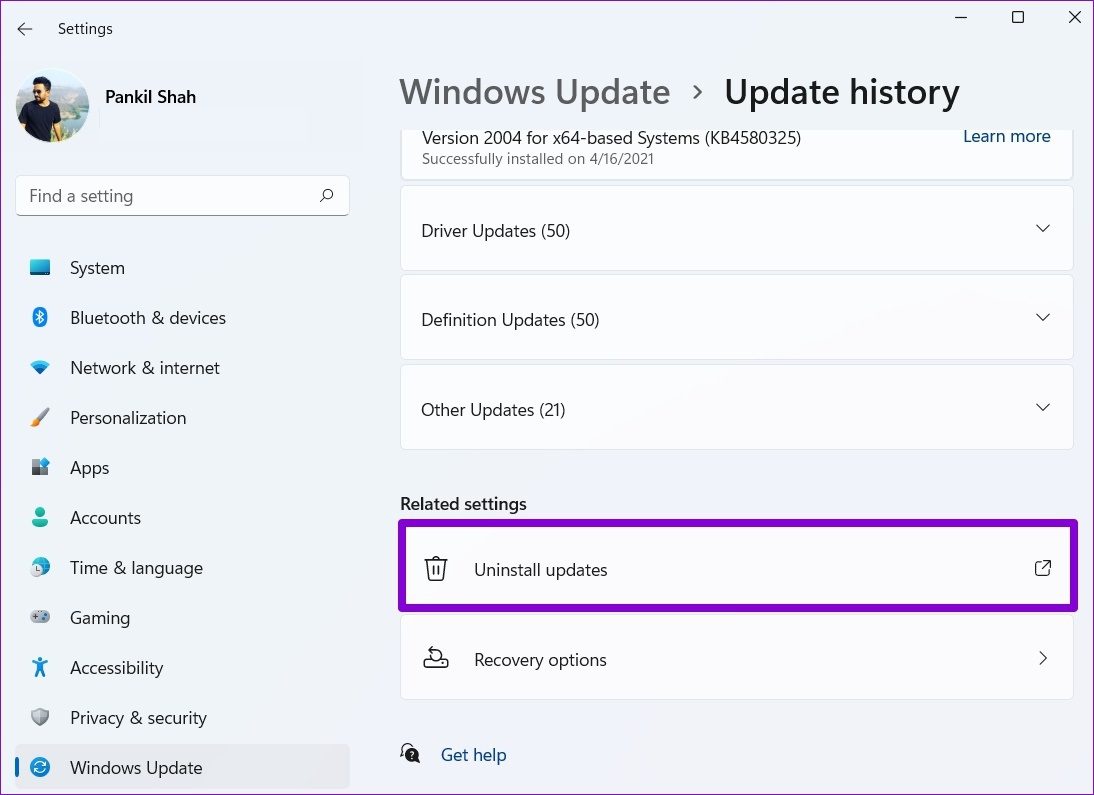
Task: Click the System monitor icon in sidebar
Action: (x=40, y=268)
